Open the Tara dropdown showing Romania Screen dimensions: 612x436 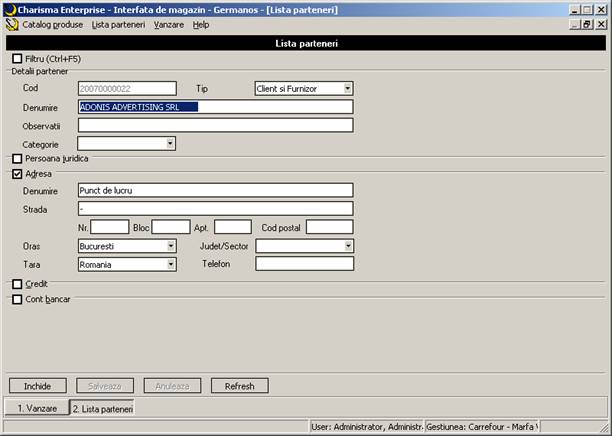pos(171,264)
